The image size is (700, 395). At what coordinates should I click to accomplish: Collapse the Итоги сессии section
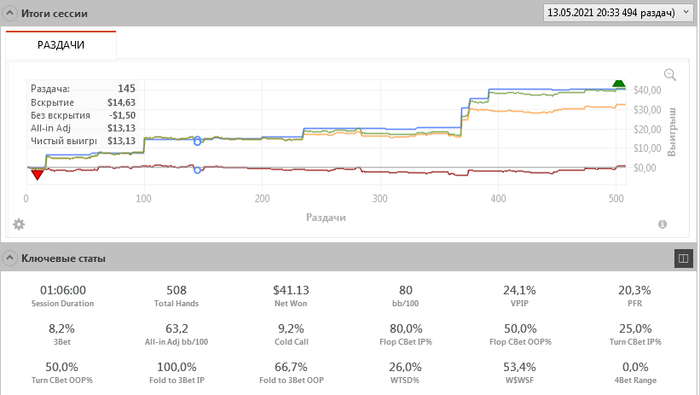tap(9, 13)
